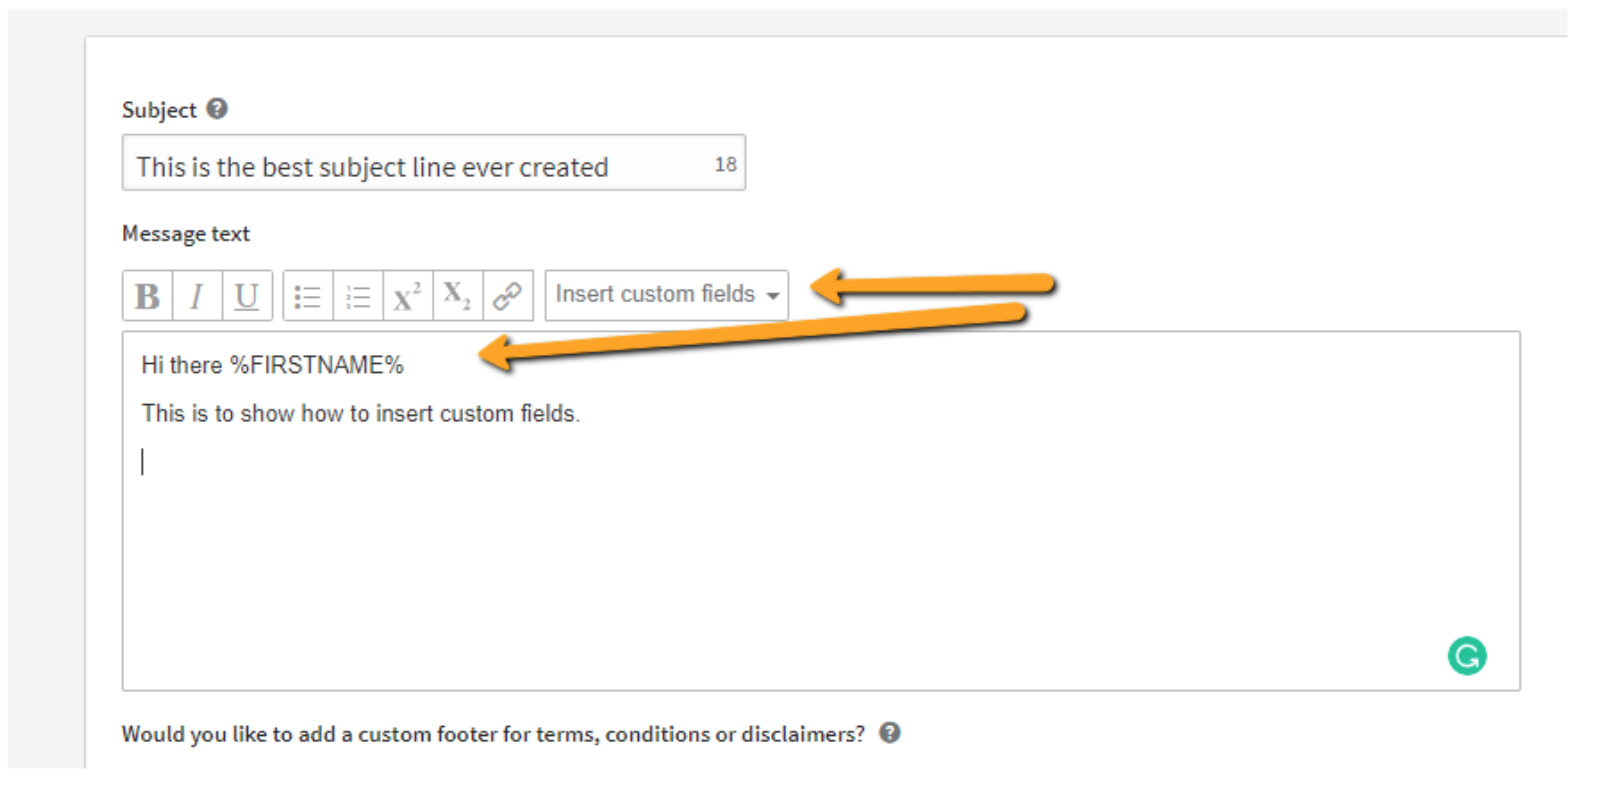The width and height of the screenshot is (1624, 792).
Task: Click on %FIRSTNAME% placeholder text
Action: [x=317, y=365]
